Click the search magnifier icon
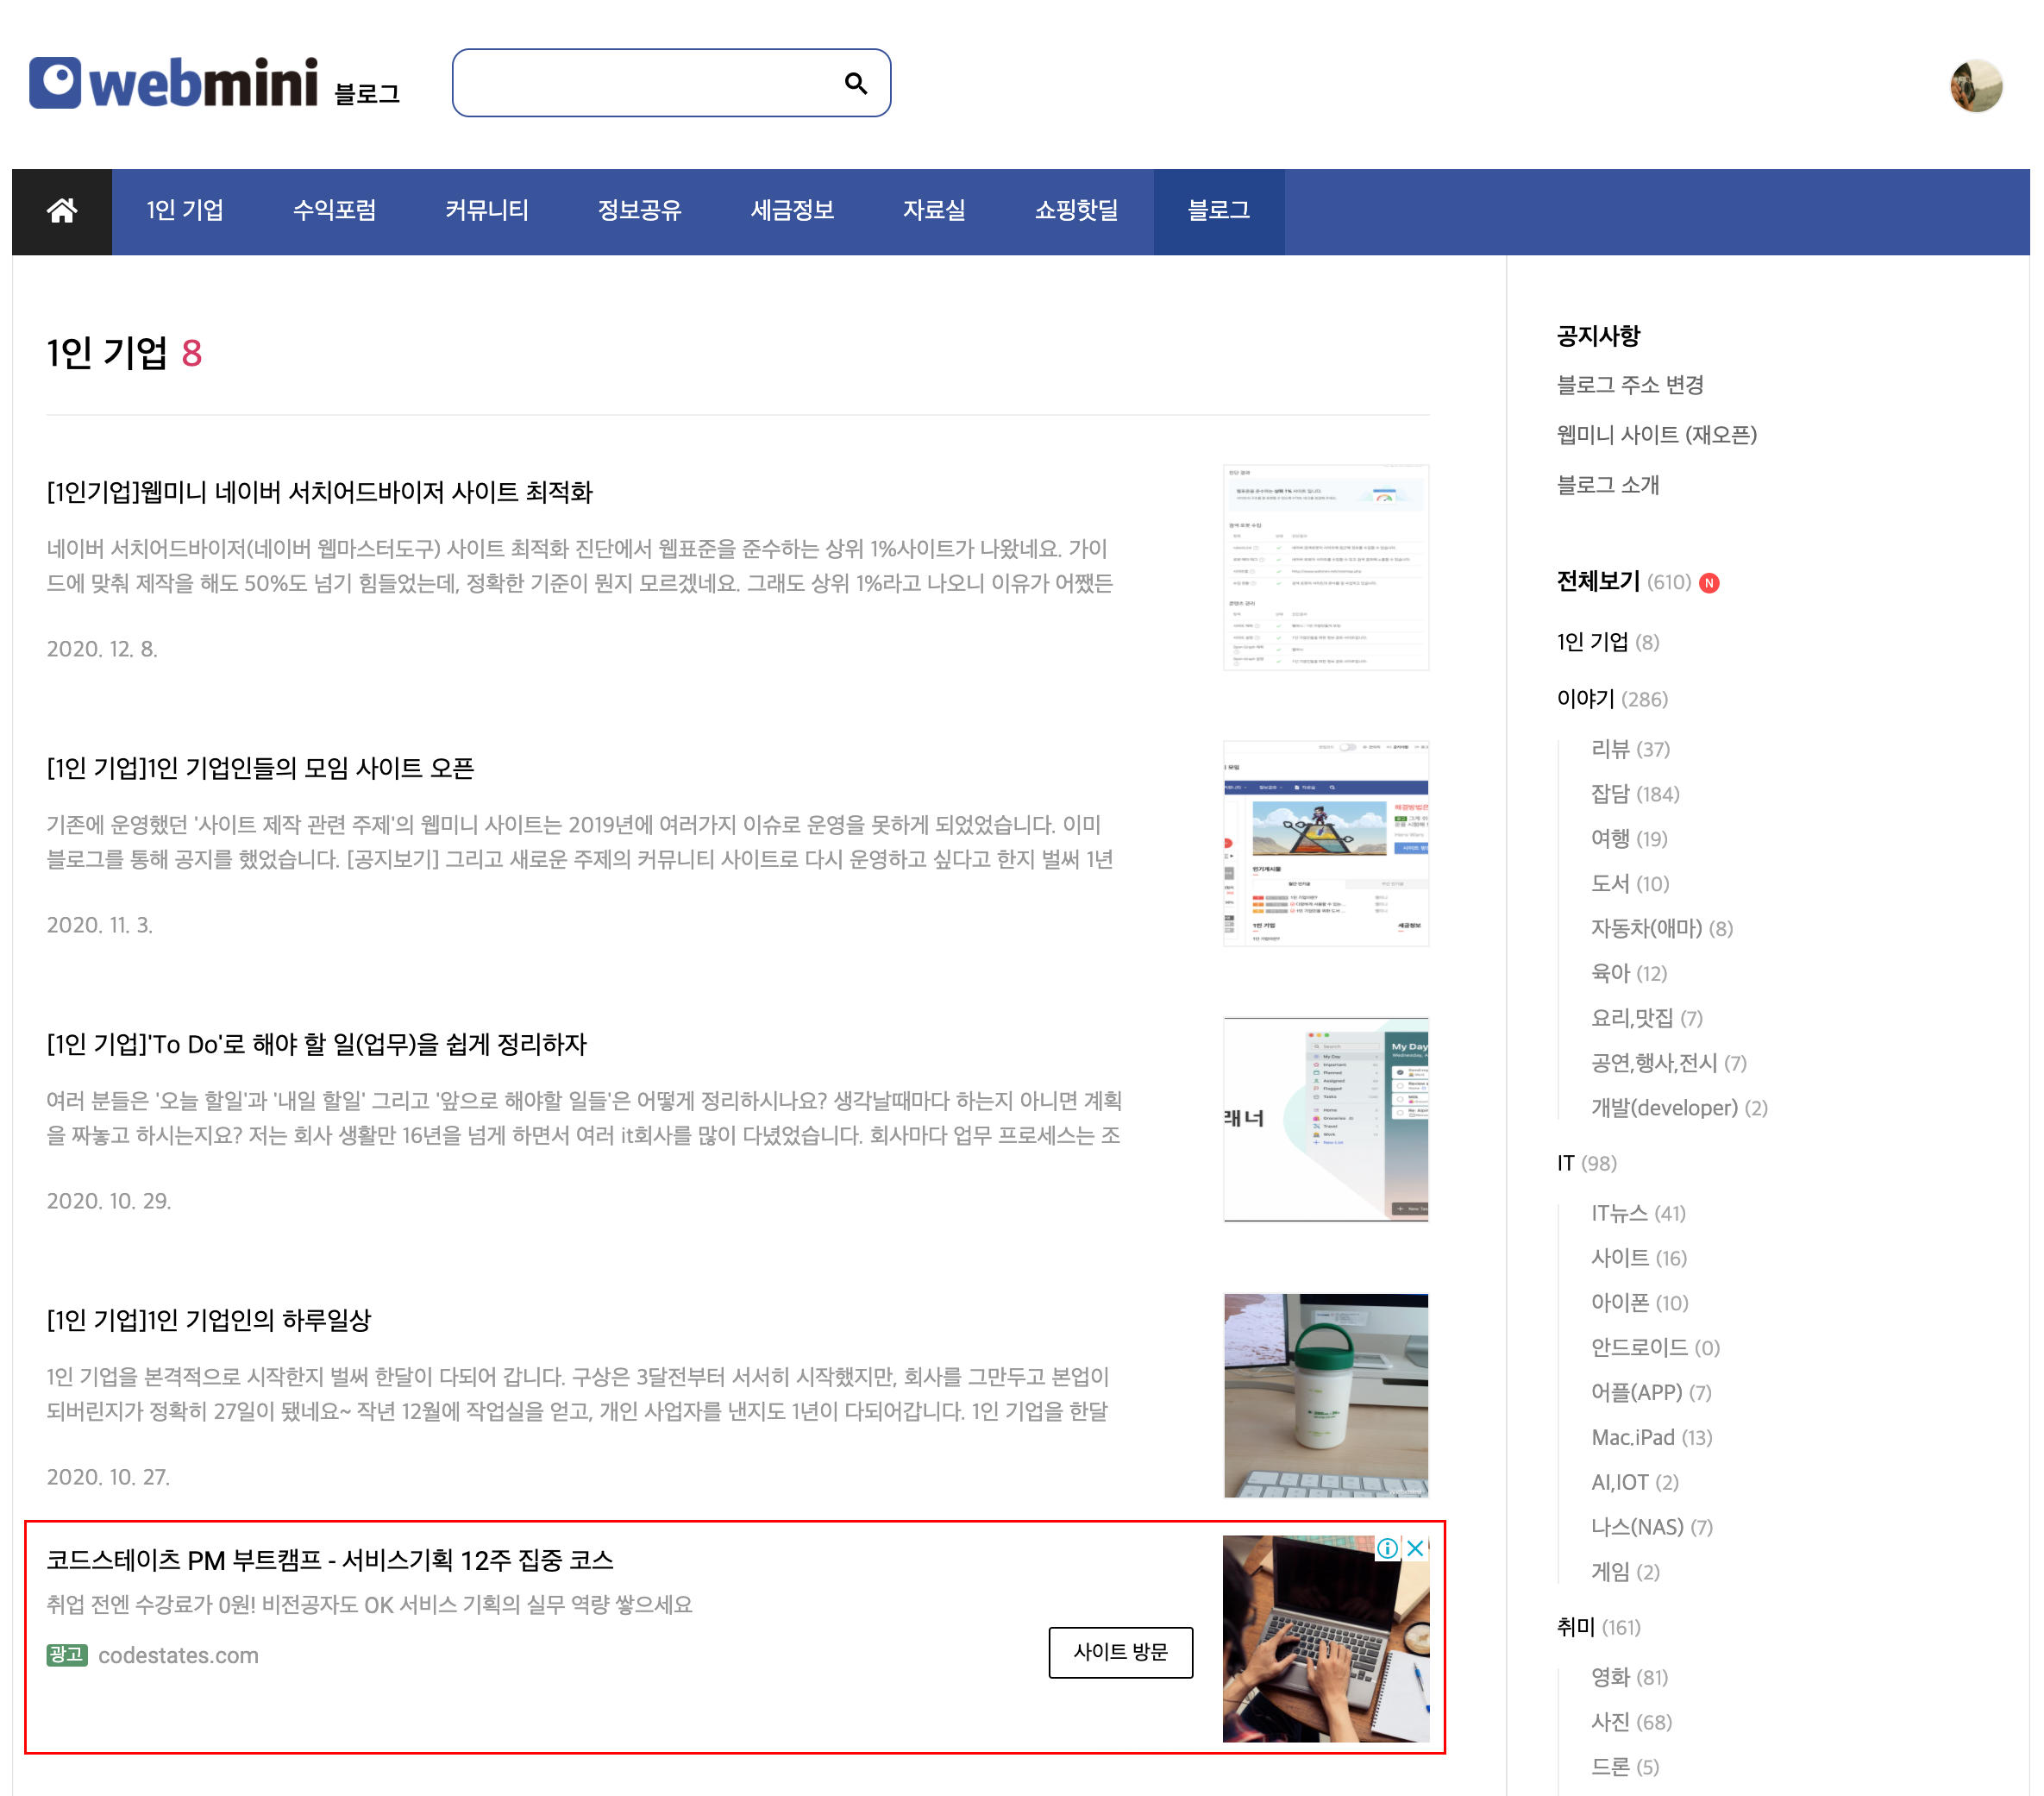 [855, 83]
